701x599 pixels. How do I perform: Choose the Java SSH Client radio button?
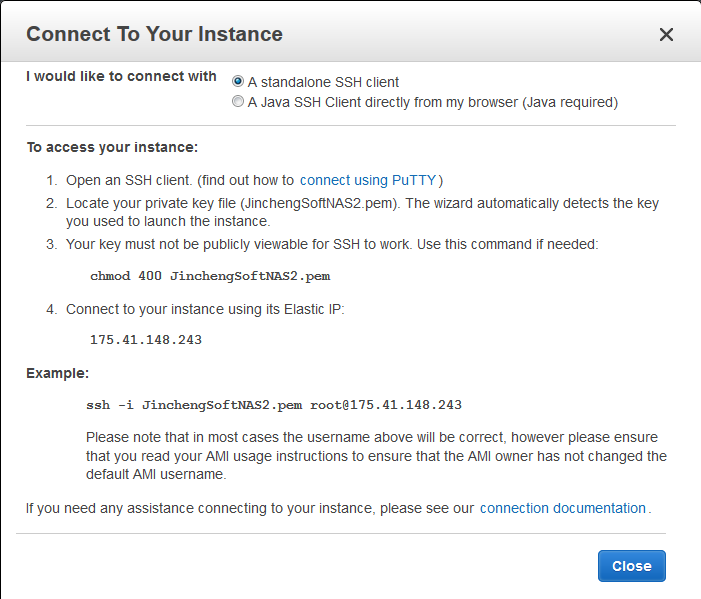[238, 102]
